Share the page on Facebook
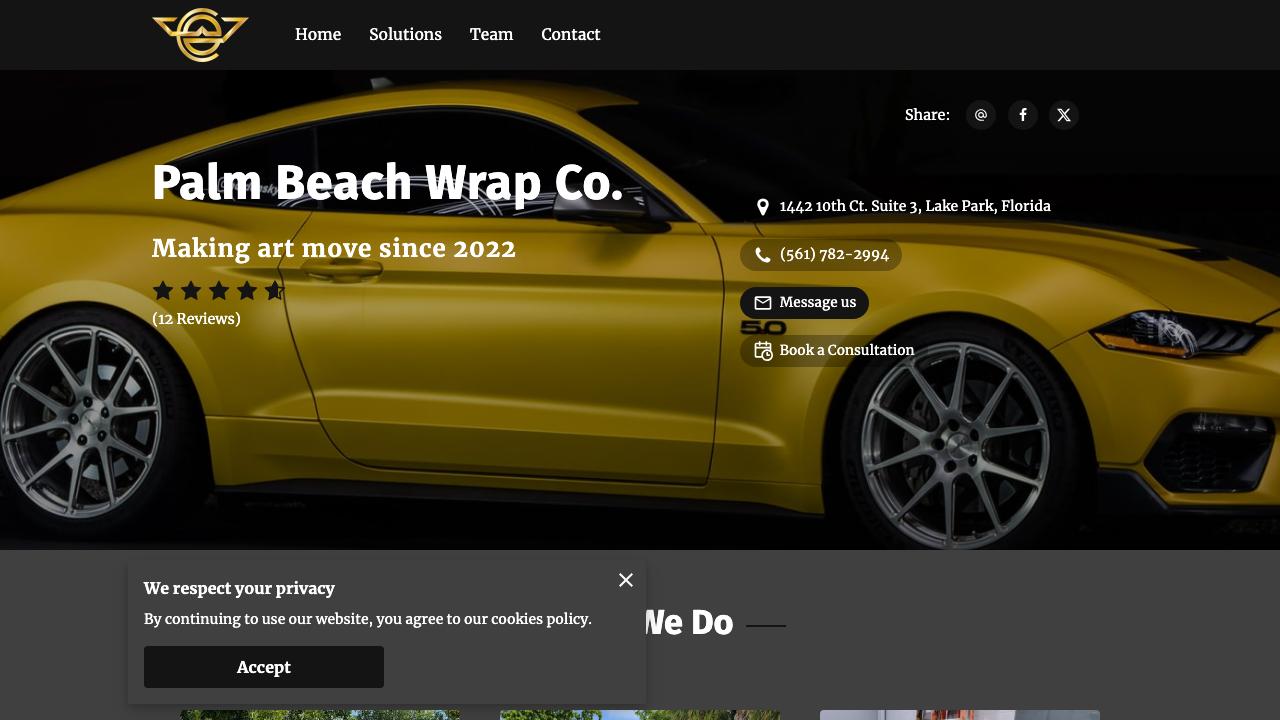 tap(1023, 115)
